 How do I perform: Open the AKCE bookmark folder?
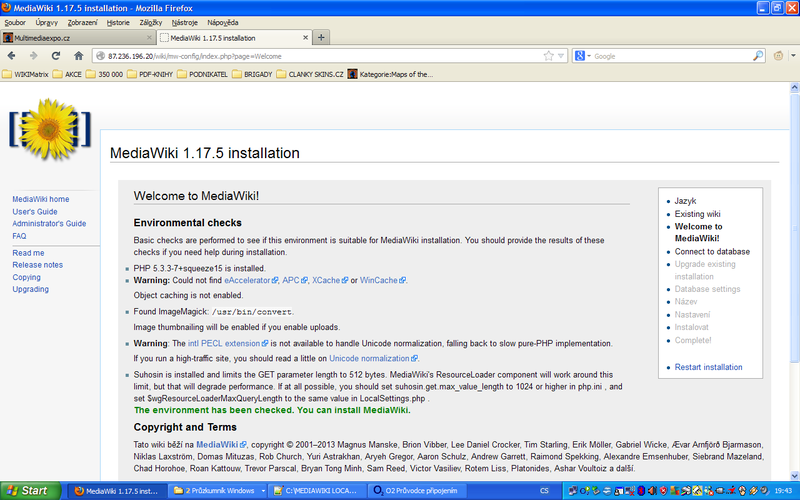(67, 74)
